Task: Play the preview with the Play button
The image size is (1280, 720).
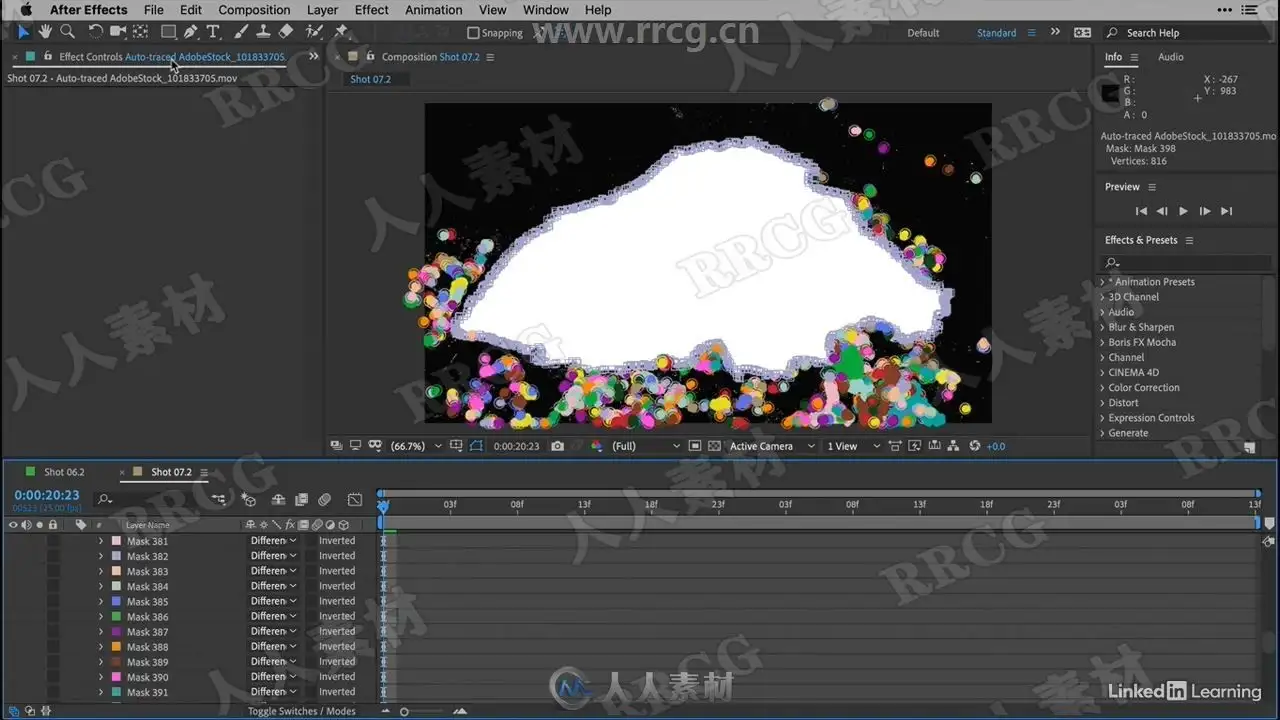Action: pyautogui.click(x=1183, y=211)
